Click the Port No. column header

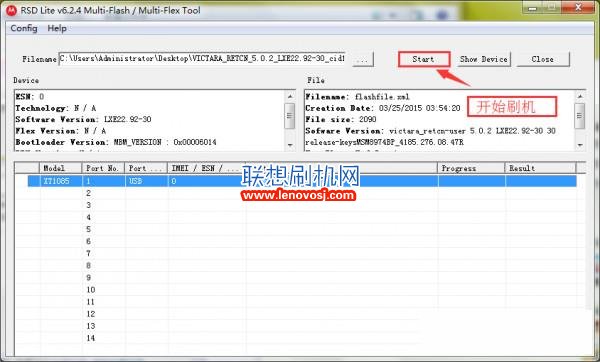(103, 168)
